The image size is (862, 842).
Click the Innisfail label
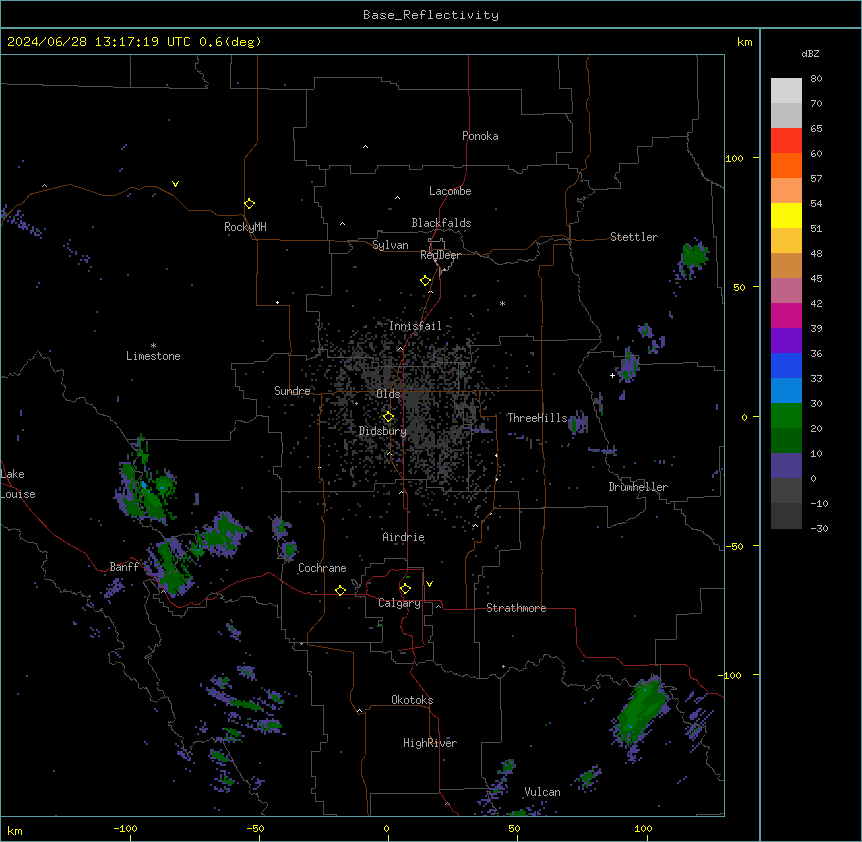click(415, 326)
